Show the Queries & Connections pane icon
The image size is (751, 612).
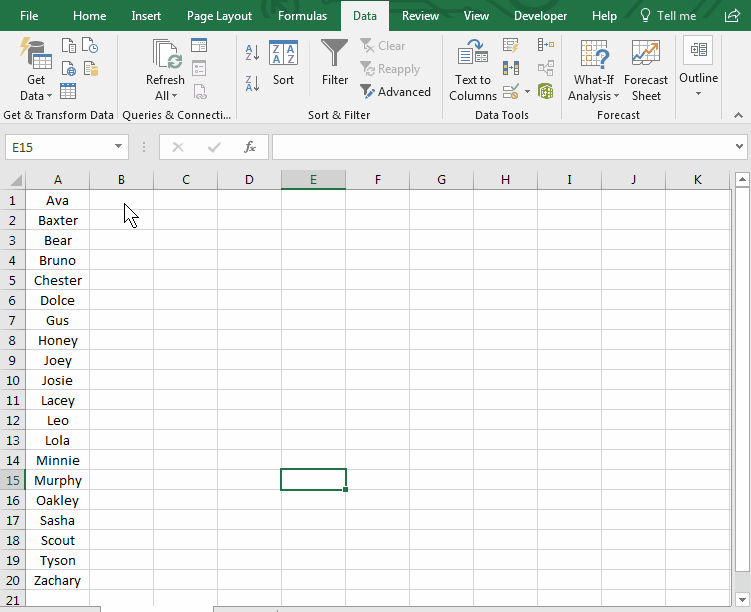(199, 46)
